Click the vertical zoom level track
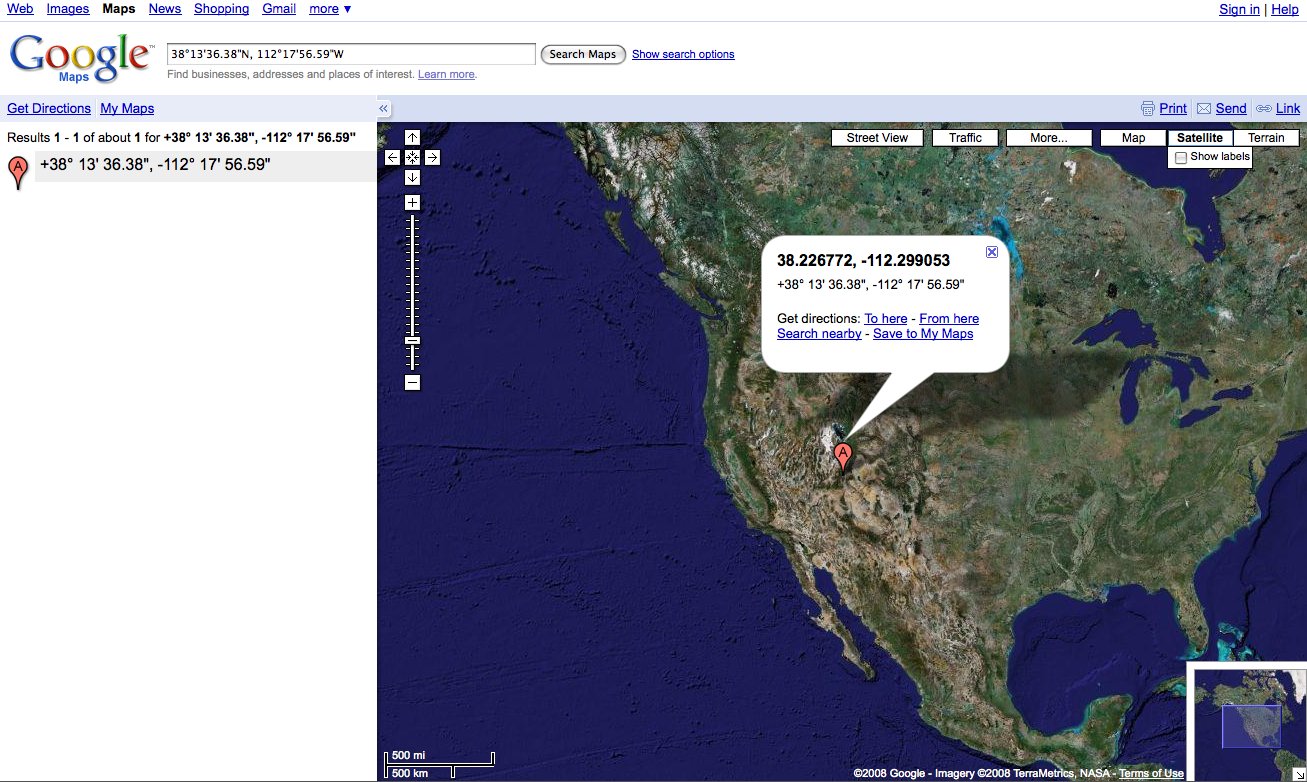 pyautogui.click(x=412, y=292)
